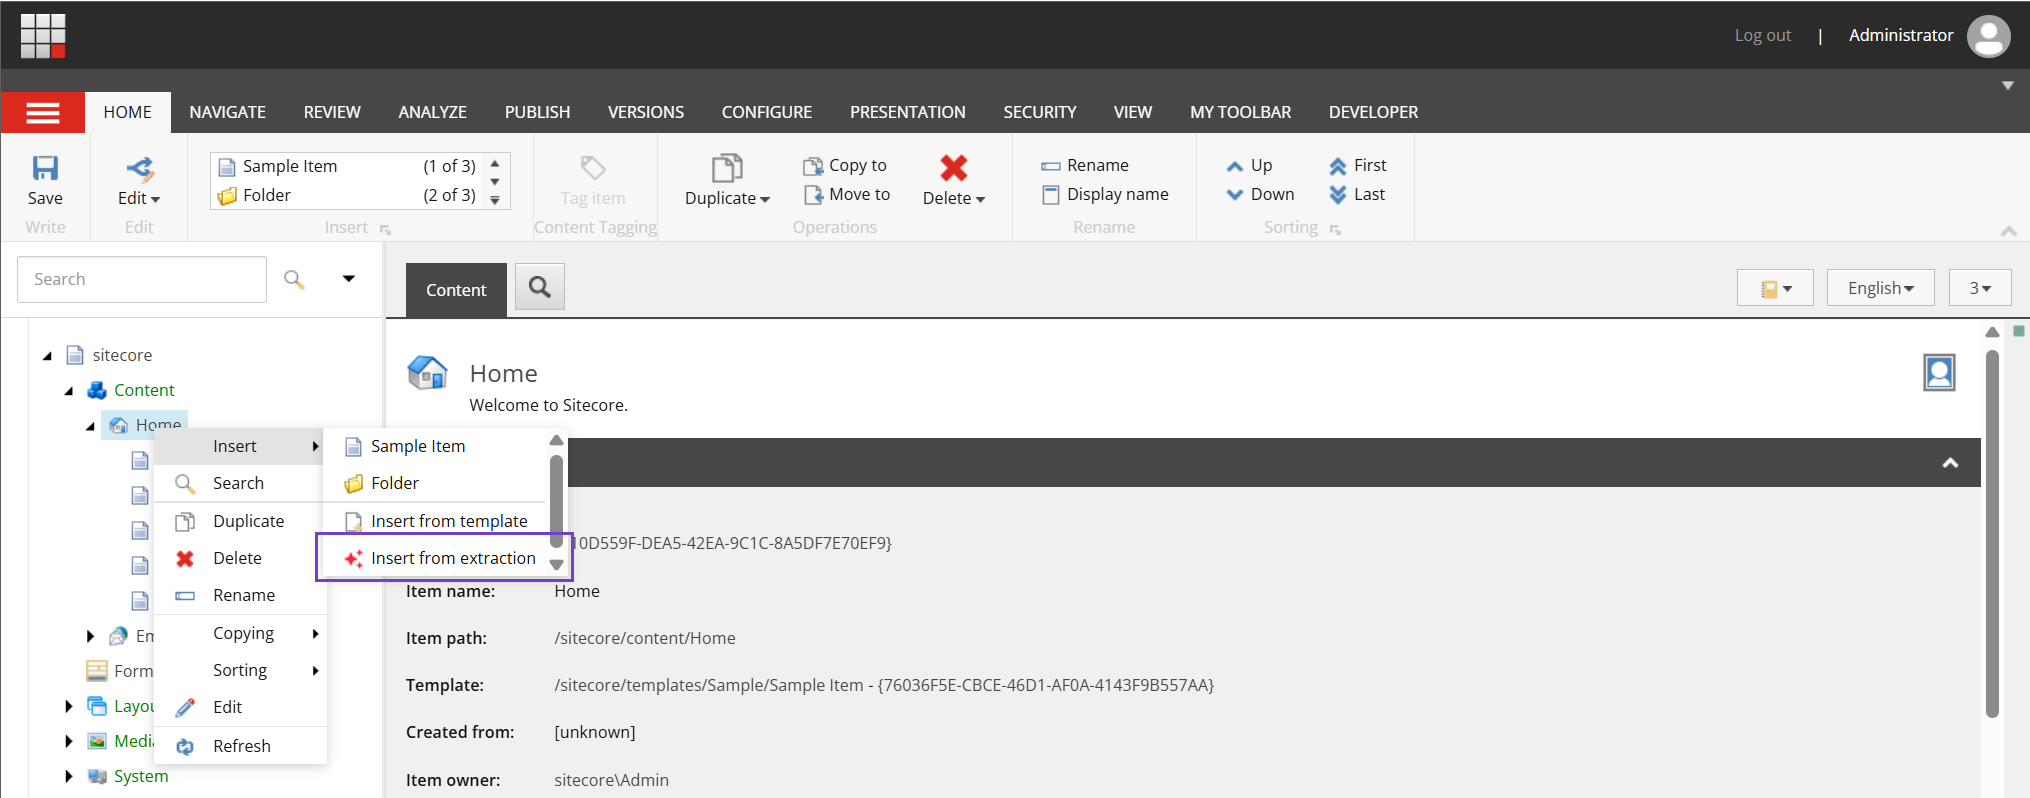Image resolution: width=2030 pixels, height=798 pixels.
Task: Click the editor vertical scrollbar thumb
Action: pos(1992,533)
